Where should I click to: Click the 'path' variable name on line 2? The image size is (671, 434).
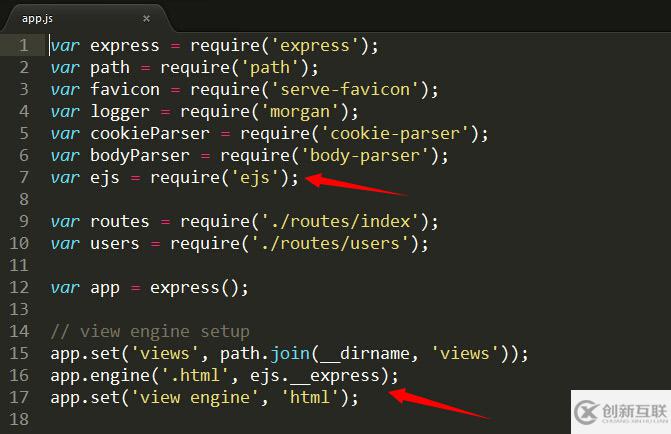(x=110, y=67)
